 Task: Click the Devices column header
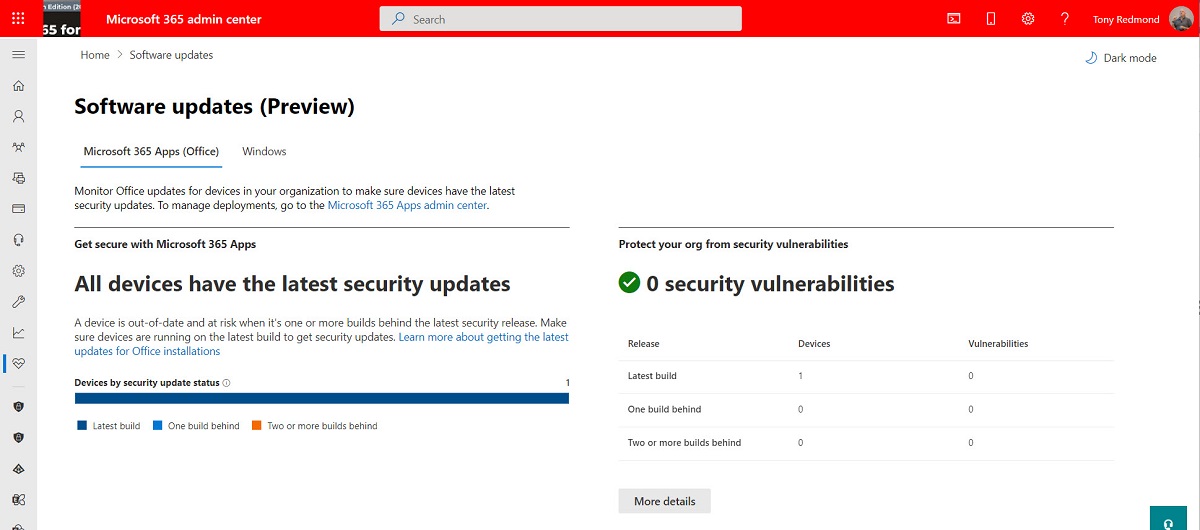pyautogui.click(x=814, y=344)
